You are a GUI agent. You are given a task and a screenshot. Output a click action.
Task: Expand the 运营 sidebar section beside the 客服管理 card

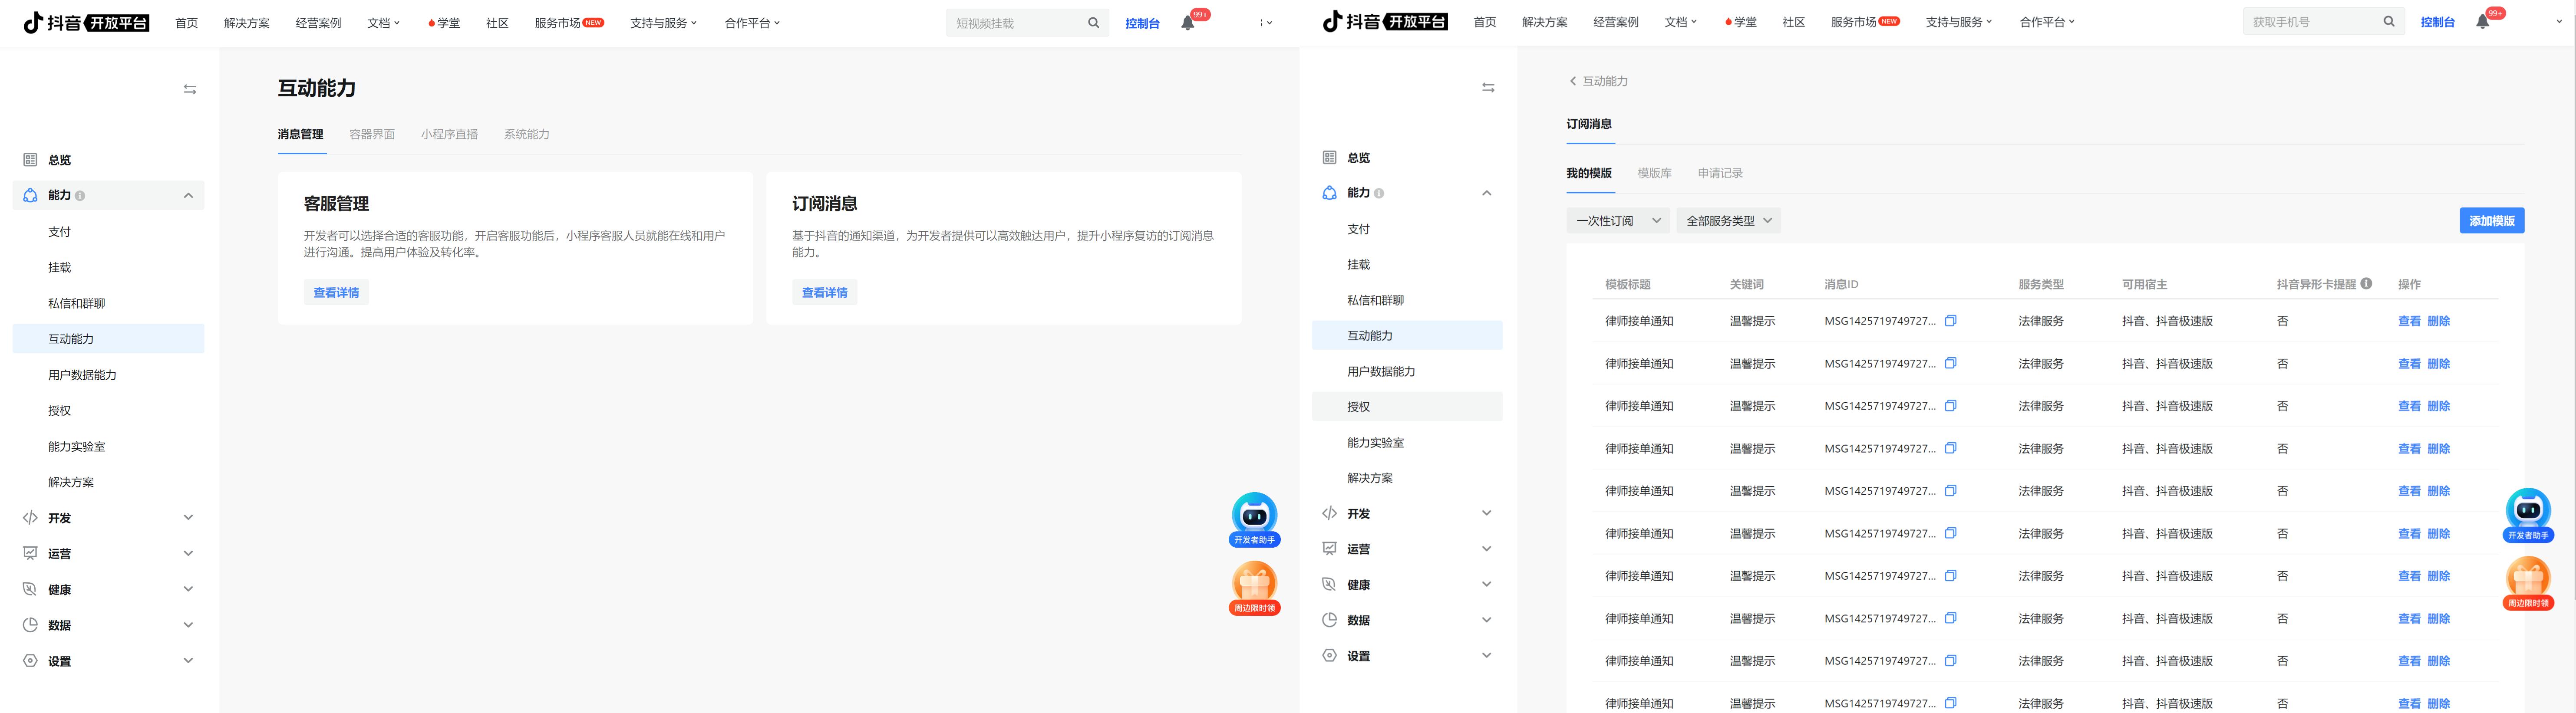click(x=188, y=553)
